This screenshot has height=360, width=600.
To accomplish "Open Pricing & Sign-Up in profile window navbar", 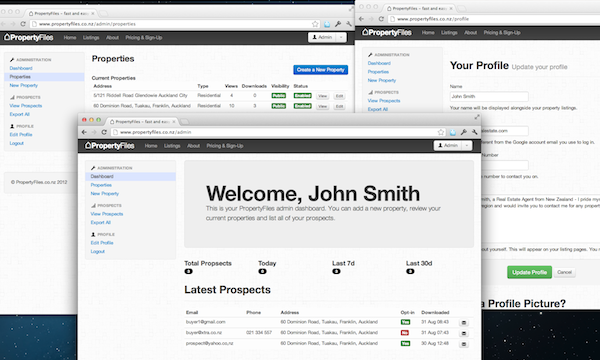I will (502, 33).
